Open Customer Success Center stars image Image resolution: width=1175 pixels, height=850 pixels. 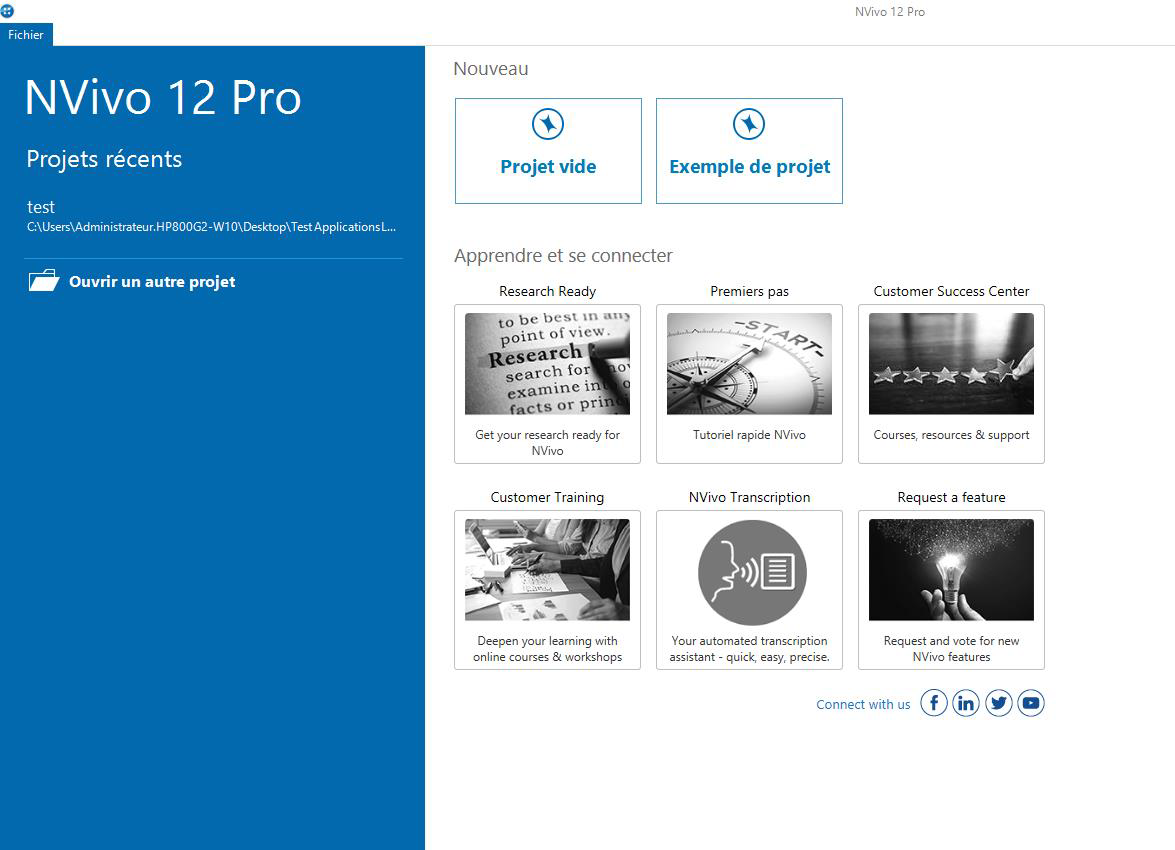[951, 364]
